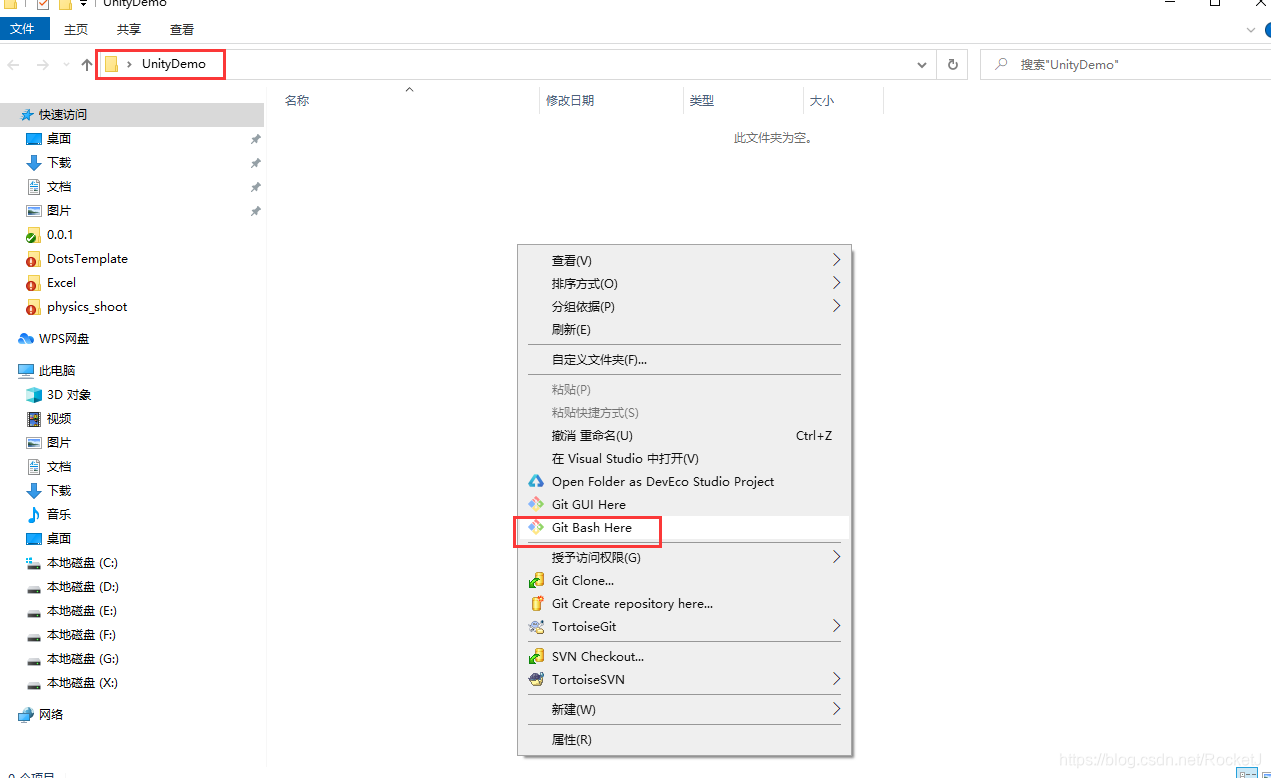Screen dimensions: 1271x778
Task: Open the 文件 ribbon tab
Action: tap(23, 29)
